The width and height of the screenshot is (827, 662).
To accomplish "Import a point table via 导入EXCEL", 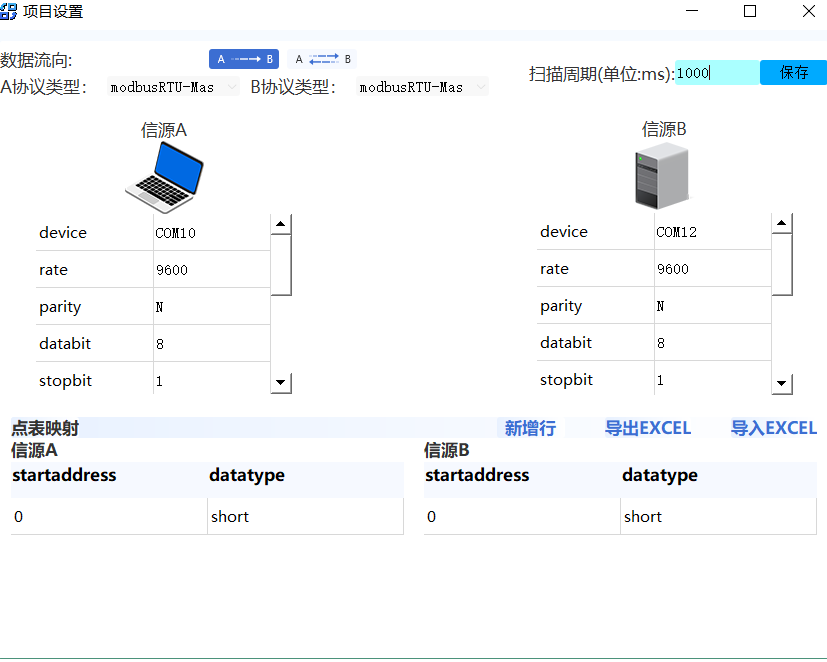I will 774,428.
